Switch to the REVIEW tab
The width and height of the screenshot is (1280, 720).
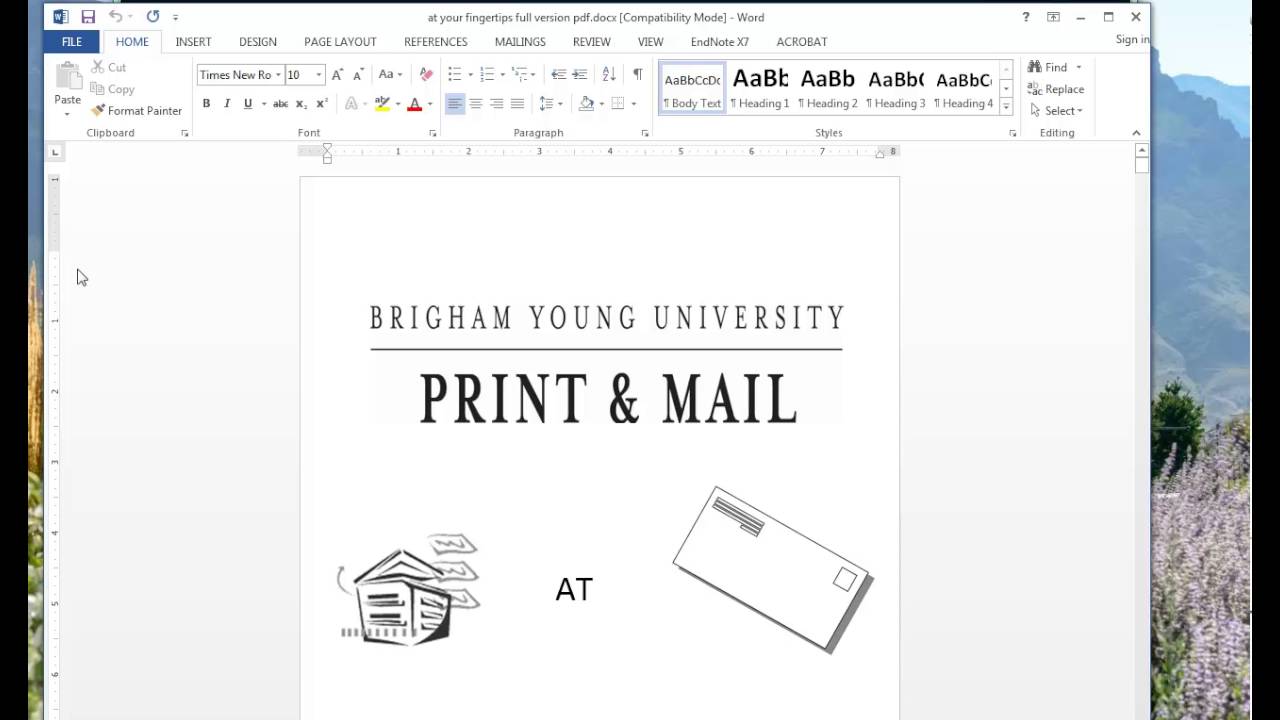591,42
